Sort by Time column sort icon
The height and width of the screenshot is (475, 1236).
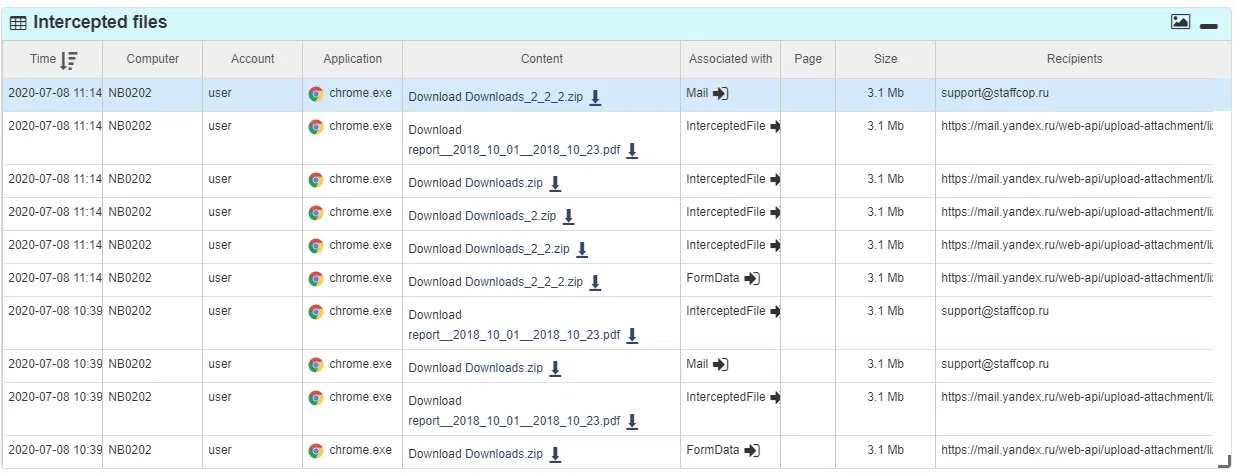click(69, 60)
